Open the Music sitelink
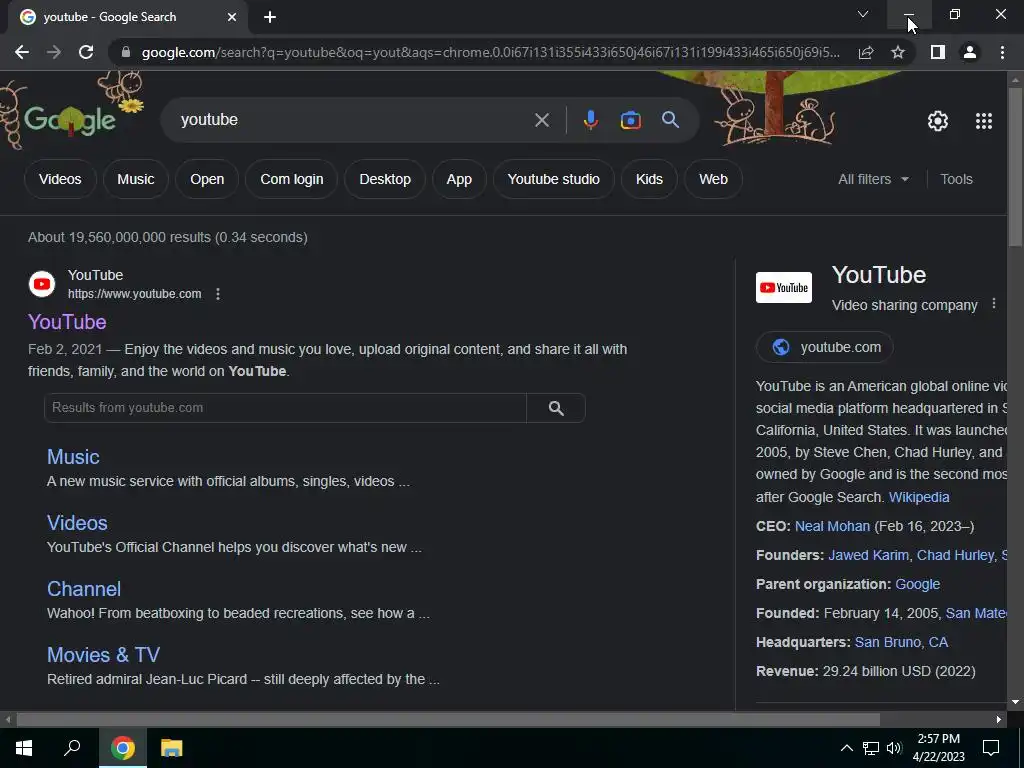 pos(73,457)
